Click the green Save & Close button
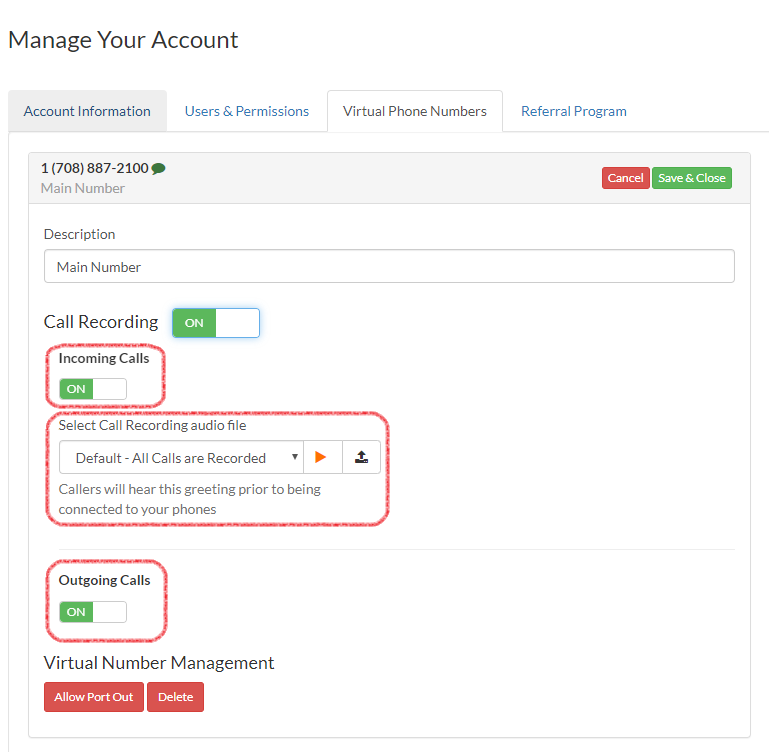This screenshot has width=769, height=752. 691,178
